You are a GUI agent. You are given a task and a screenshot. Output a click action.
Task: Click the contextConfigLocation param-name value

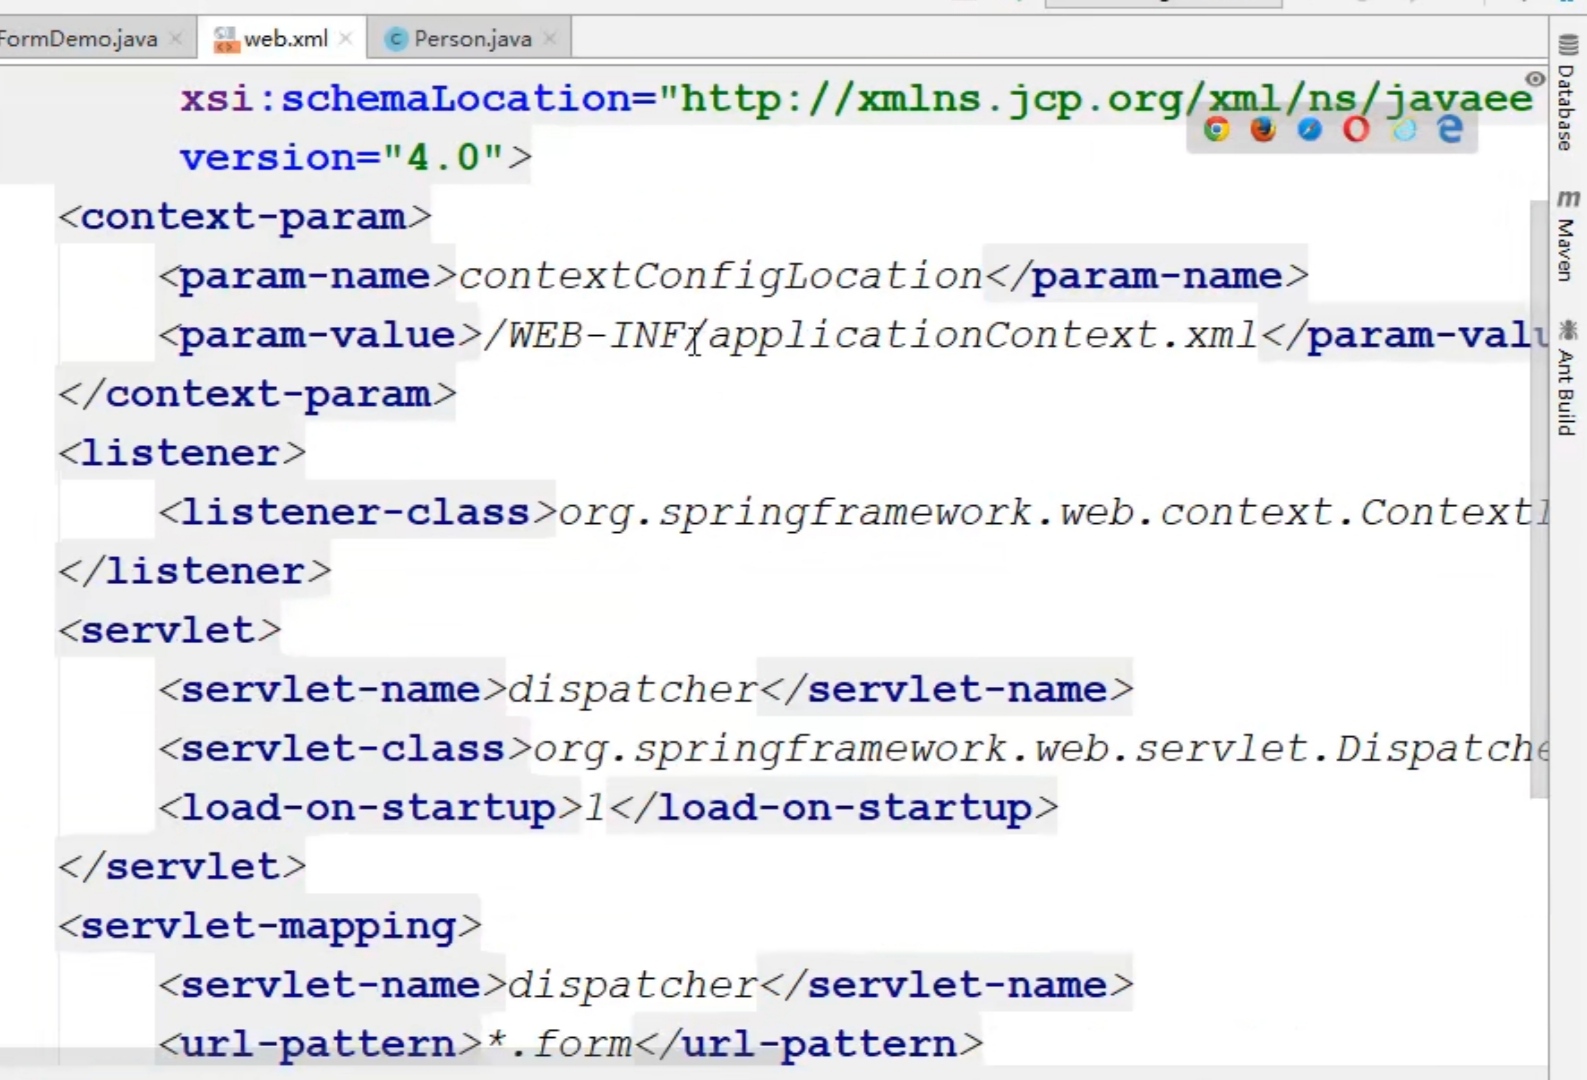click(720, 275)
